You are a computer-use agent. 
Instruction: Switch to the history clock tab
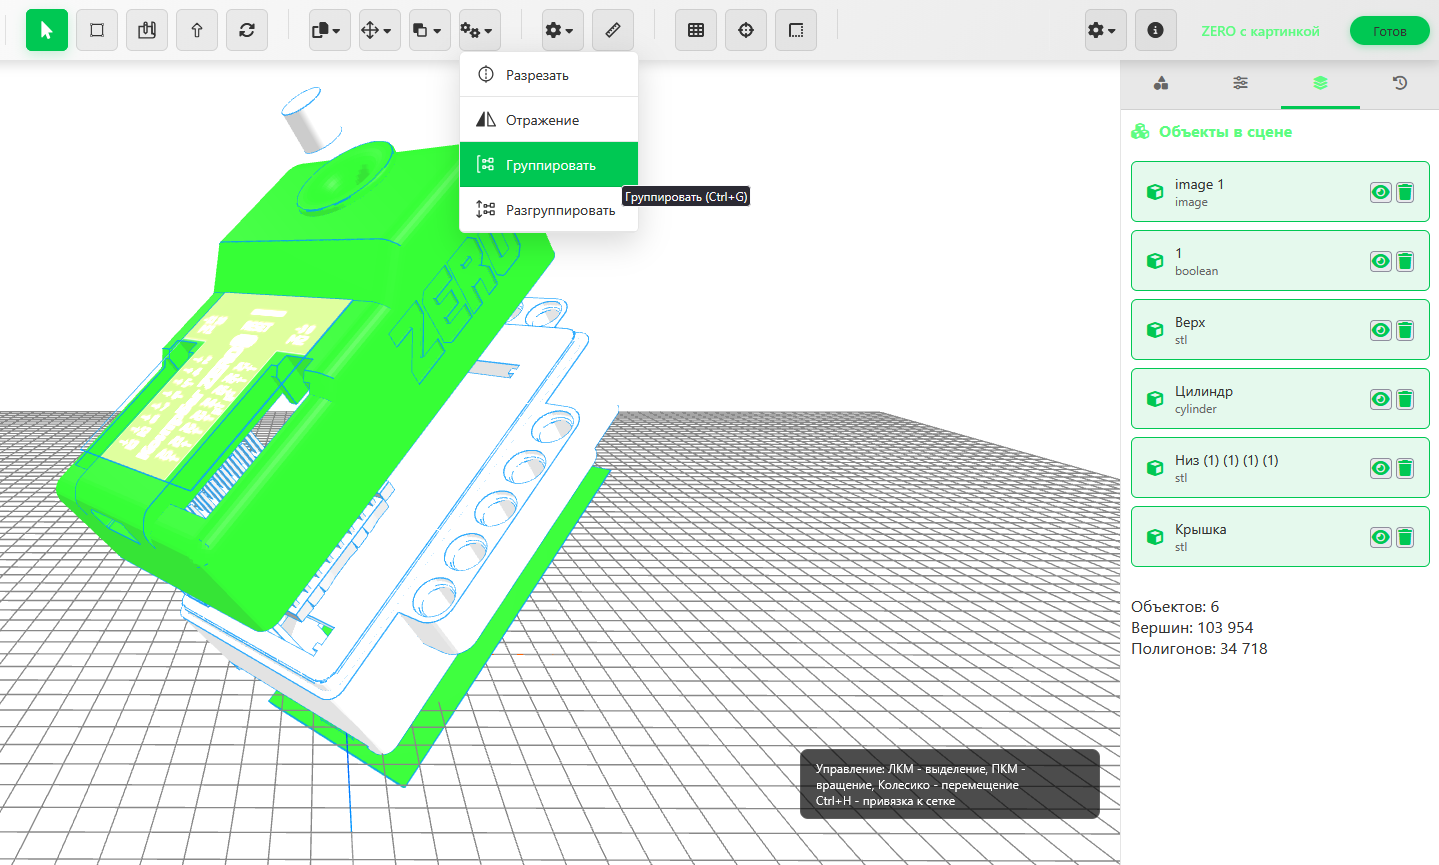click(1400, 83)
